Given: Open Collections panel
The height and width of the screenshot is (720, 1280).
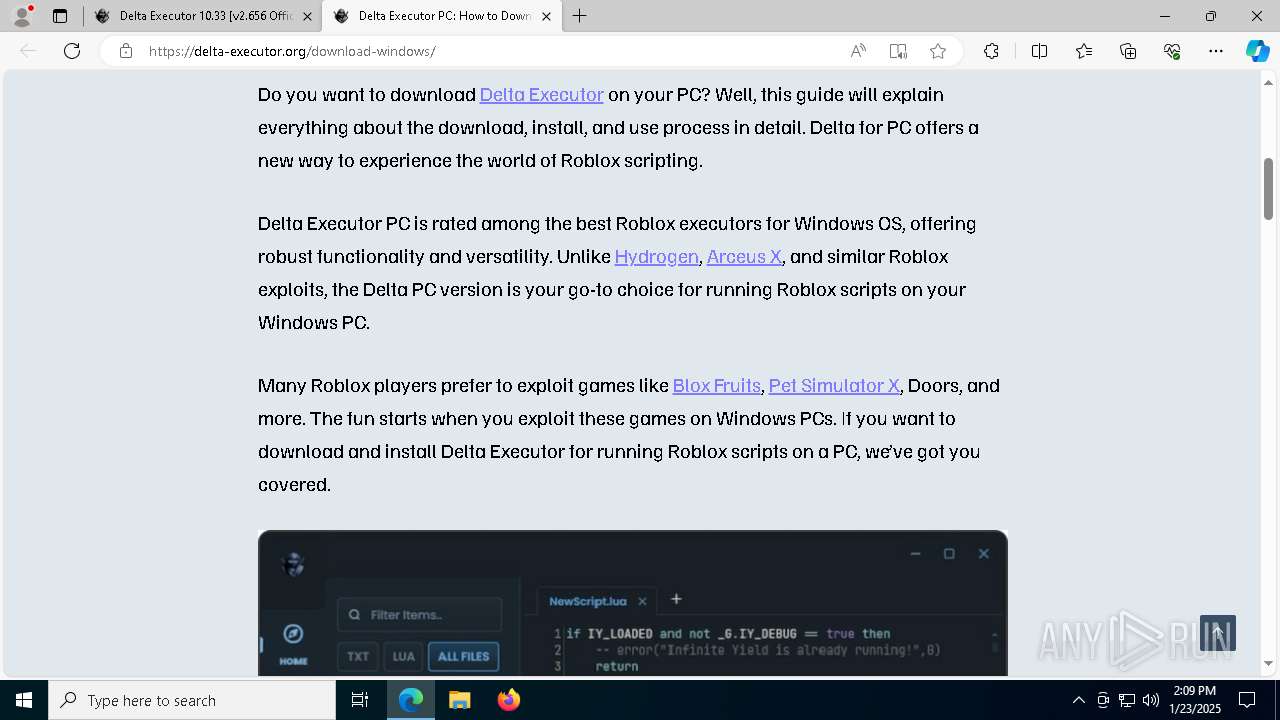Looking at the screenshot, I should (1128, 51).
